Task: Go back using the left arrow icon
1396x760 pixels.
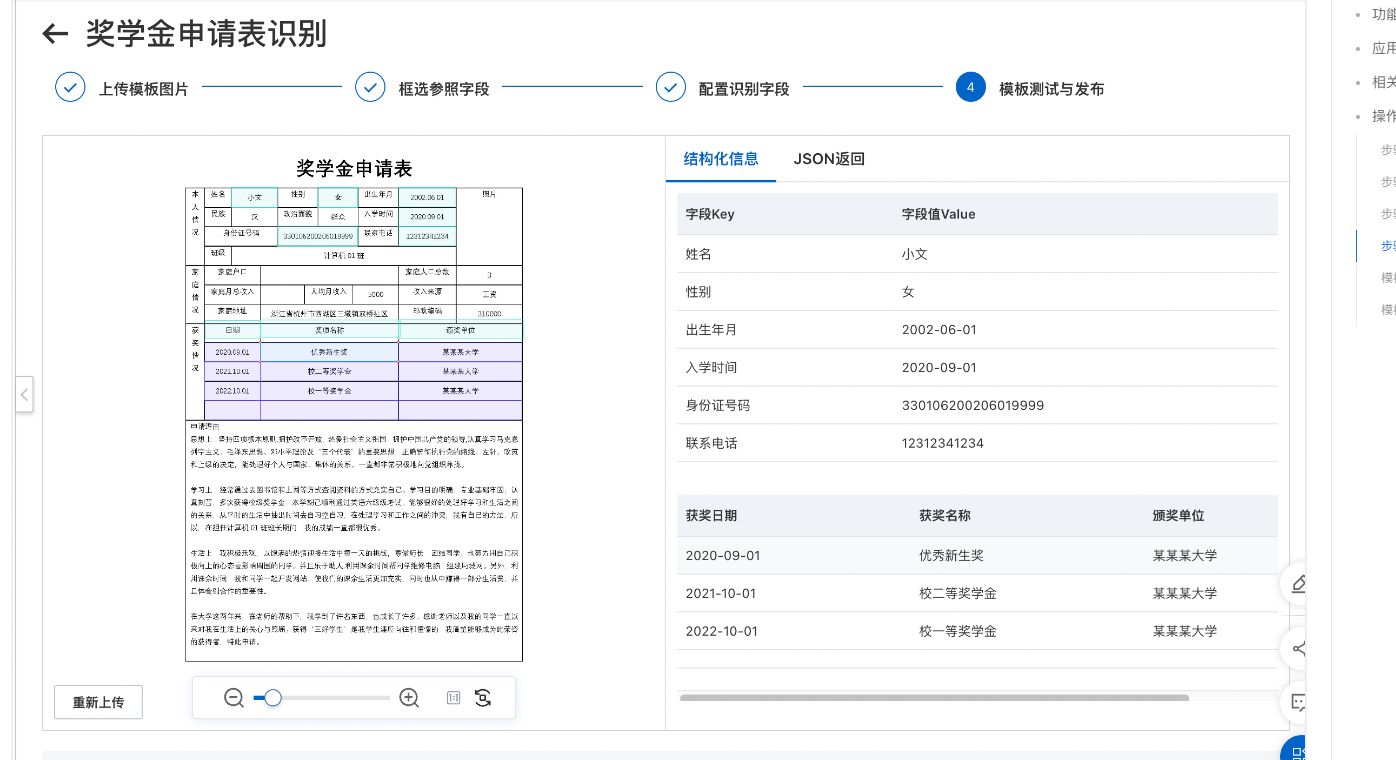Action: coord(55,34)
